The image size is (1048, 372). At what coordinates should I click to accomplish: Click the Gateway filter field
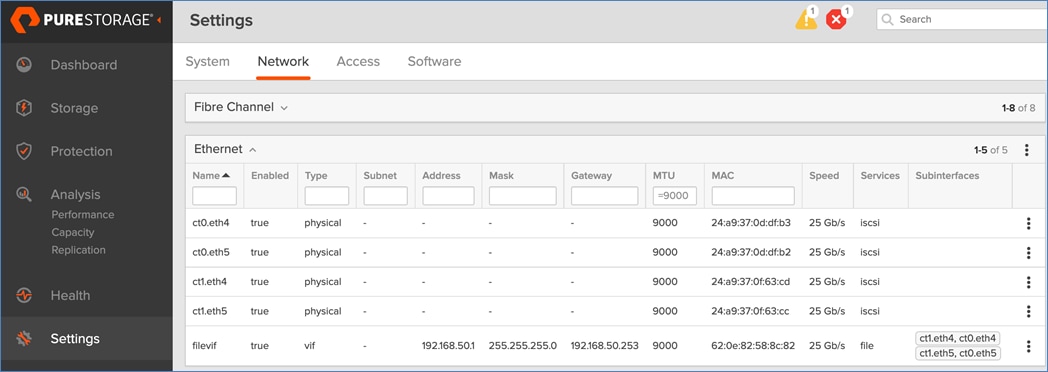(x=605, y=196)
